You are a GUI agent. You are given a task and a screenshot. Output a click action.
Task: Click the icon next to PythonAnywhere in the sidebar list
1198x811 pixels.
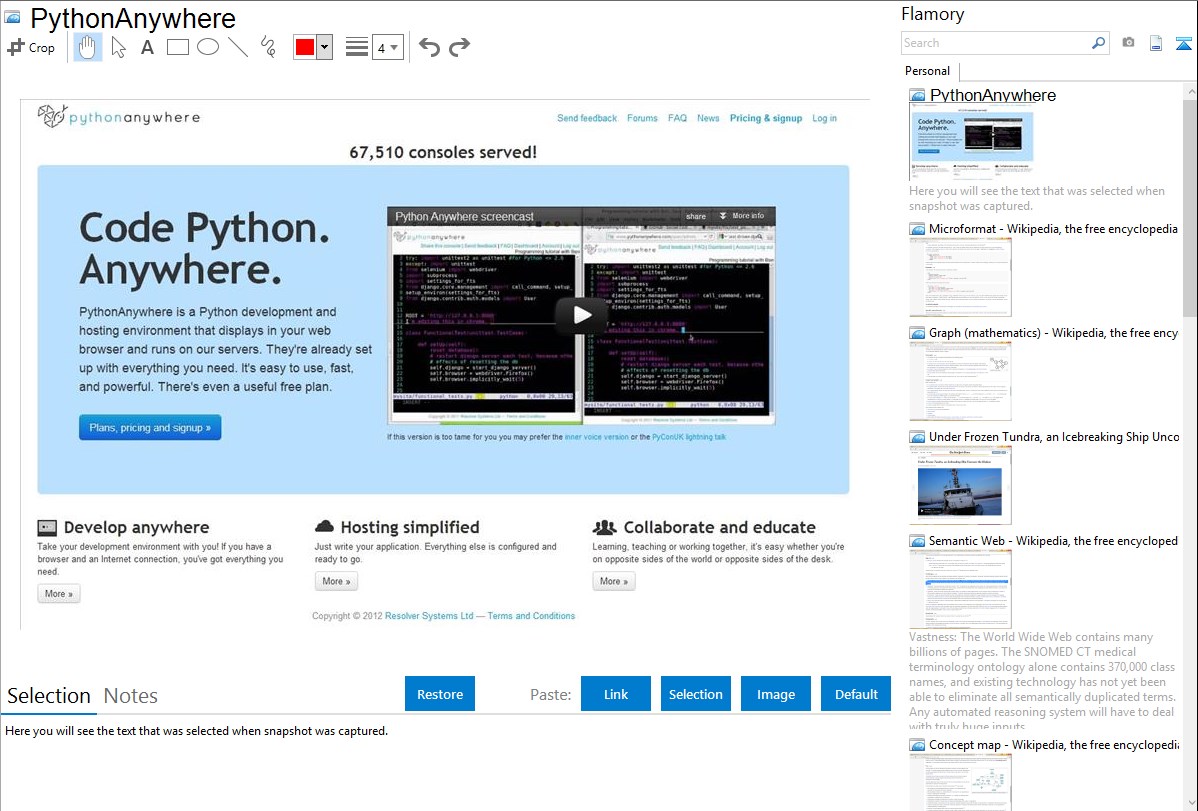click(x=917, y=96)
